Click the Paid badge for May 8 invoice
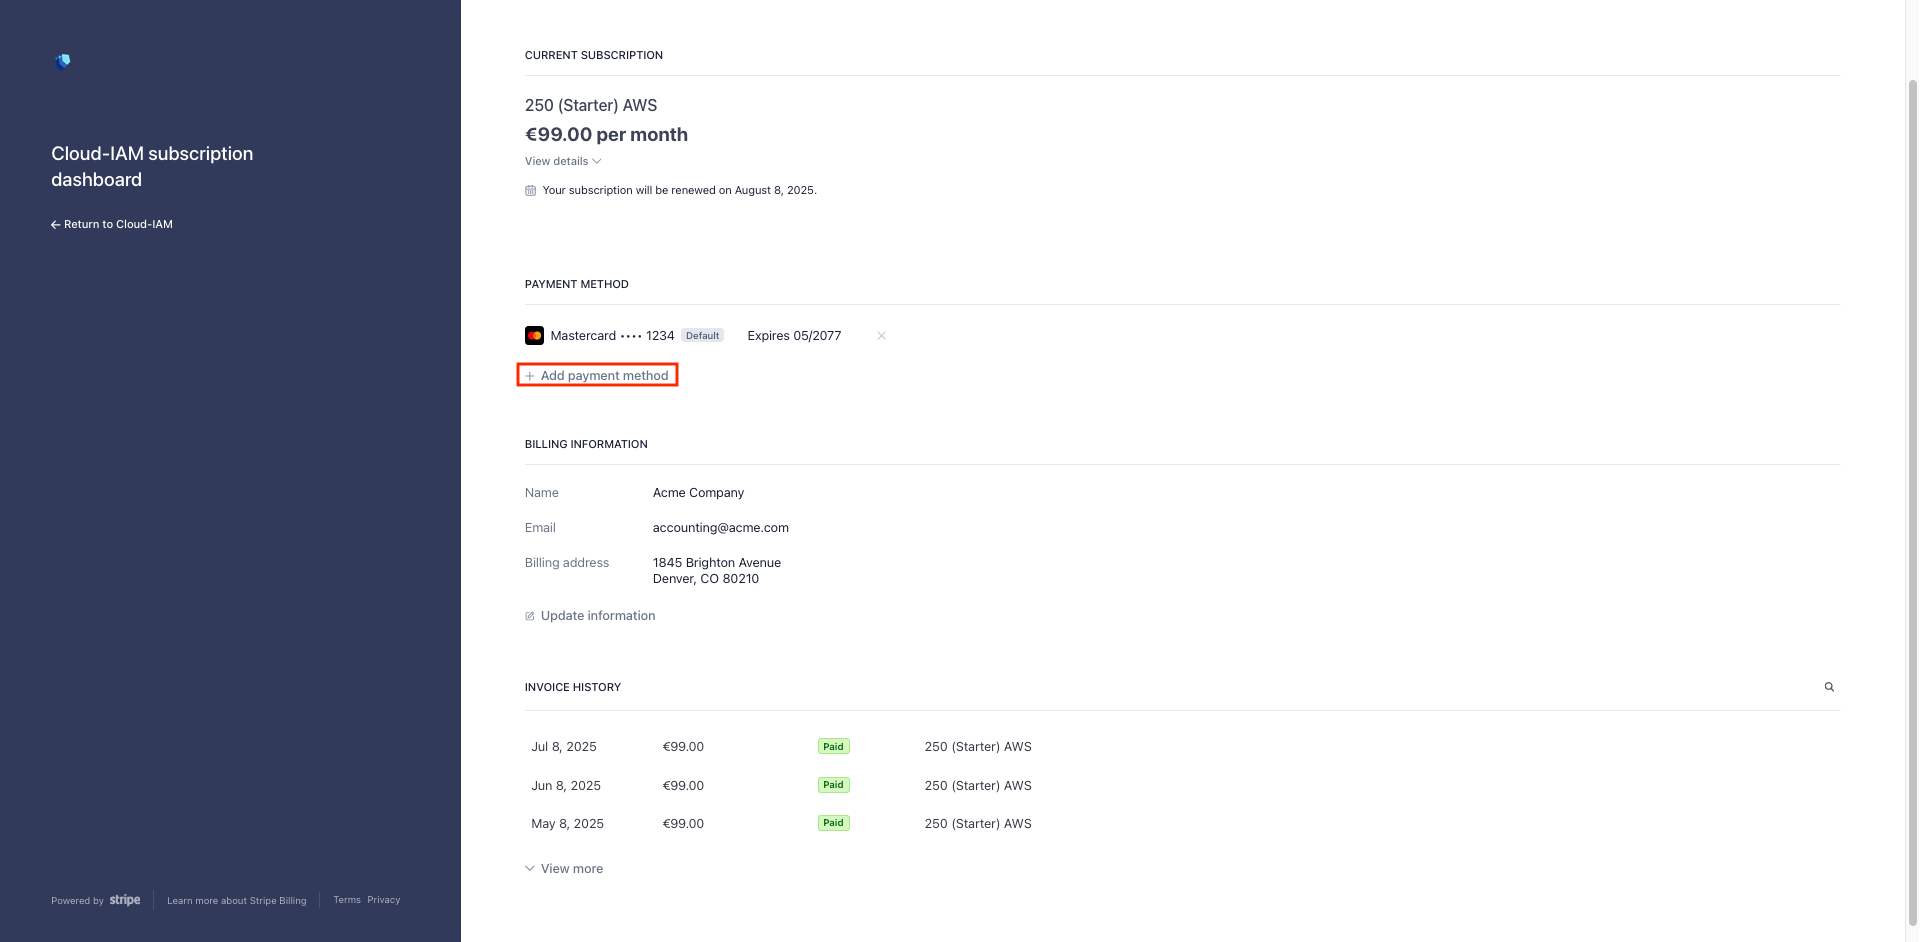 point(833,823)
